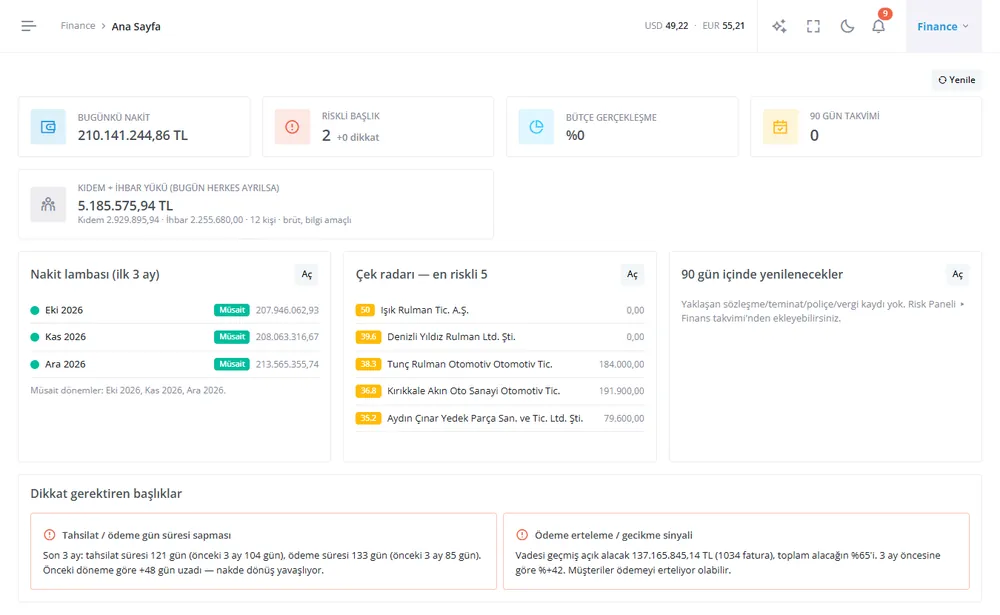Viewport: 1000px width, 615px height.
Task: Open the Nakit lambası panel with Aç
Action: [x=307, y=274]
